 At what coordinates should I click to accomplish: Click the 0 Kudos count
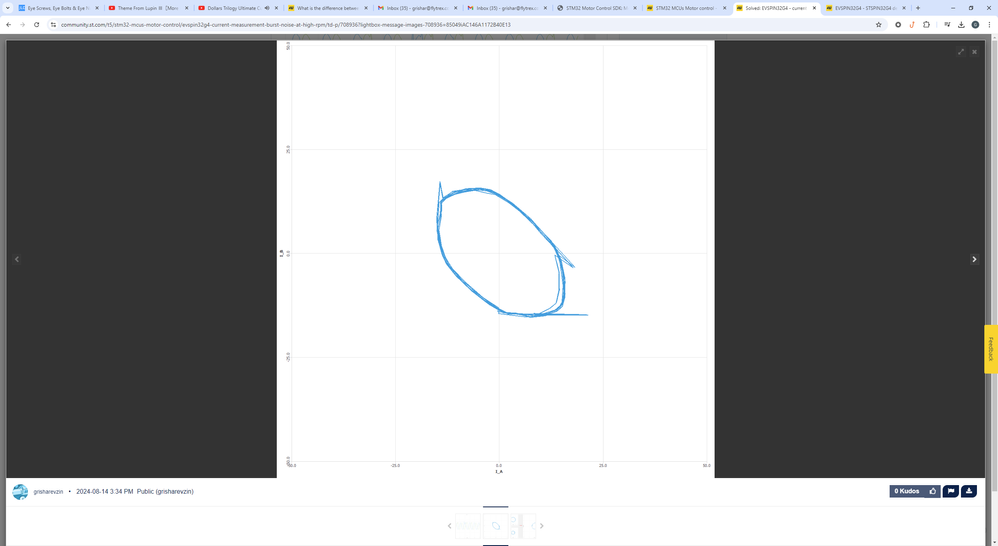(x=907, y=491)
